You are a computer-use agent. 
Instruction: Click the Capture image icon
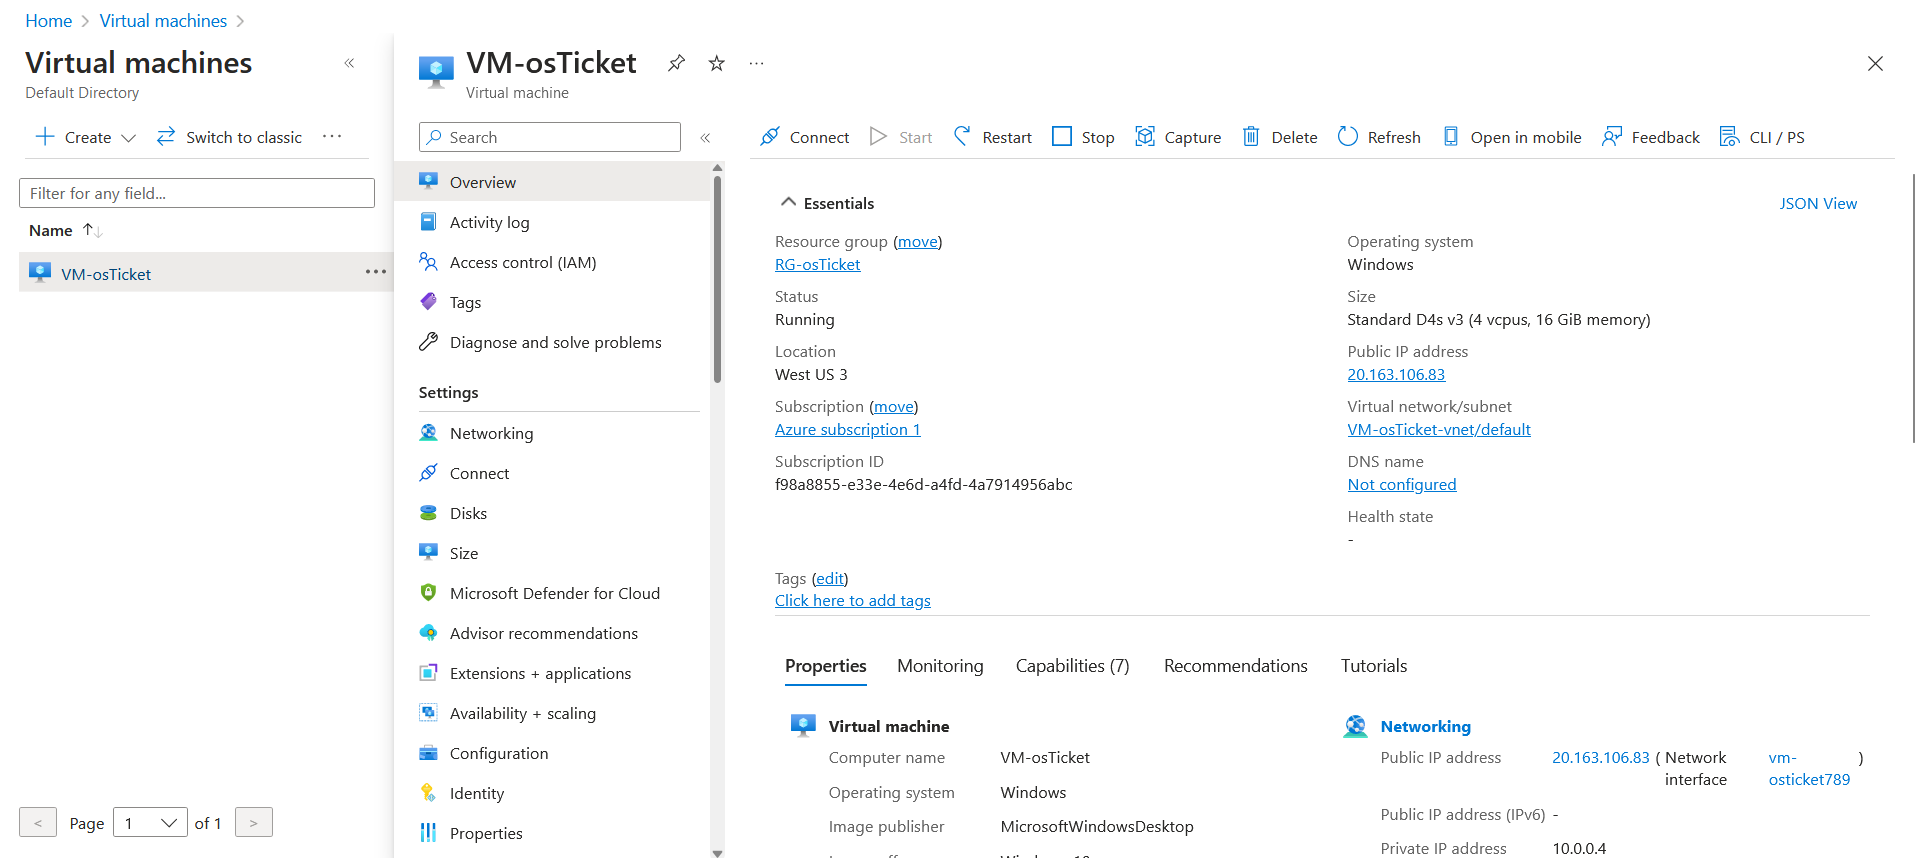coord(1145,136)
